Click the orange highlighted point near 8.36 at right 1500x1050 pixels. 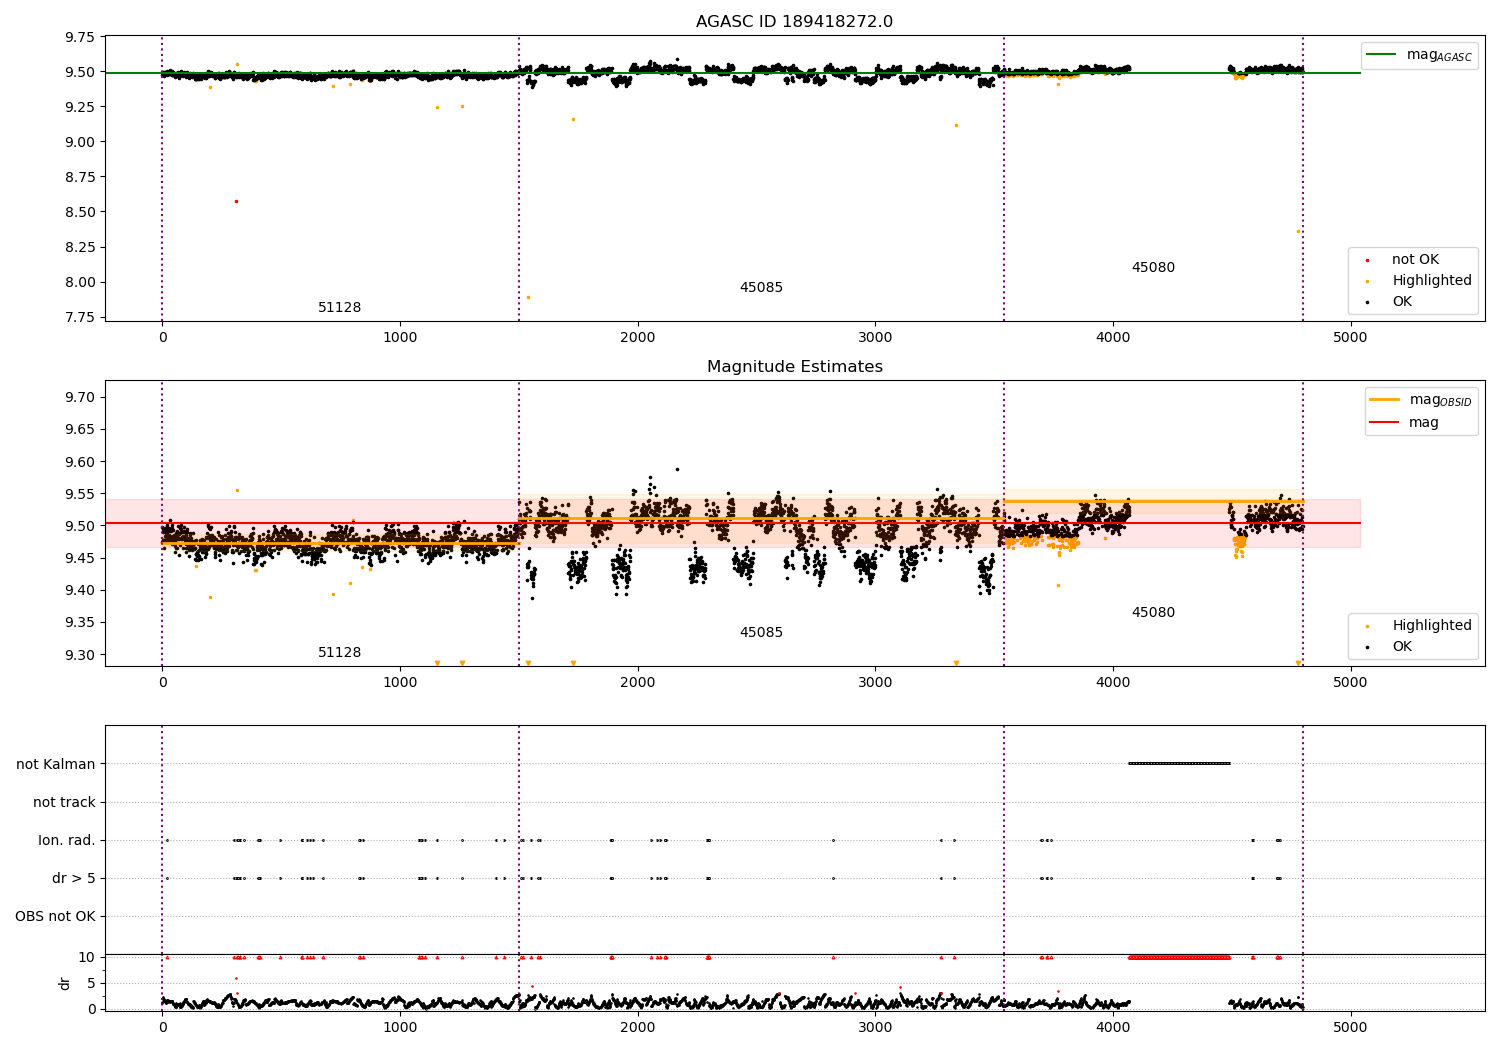pos(1298,231)
